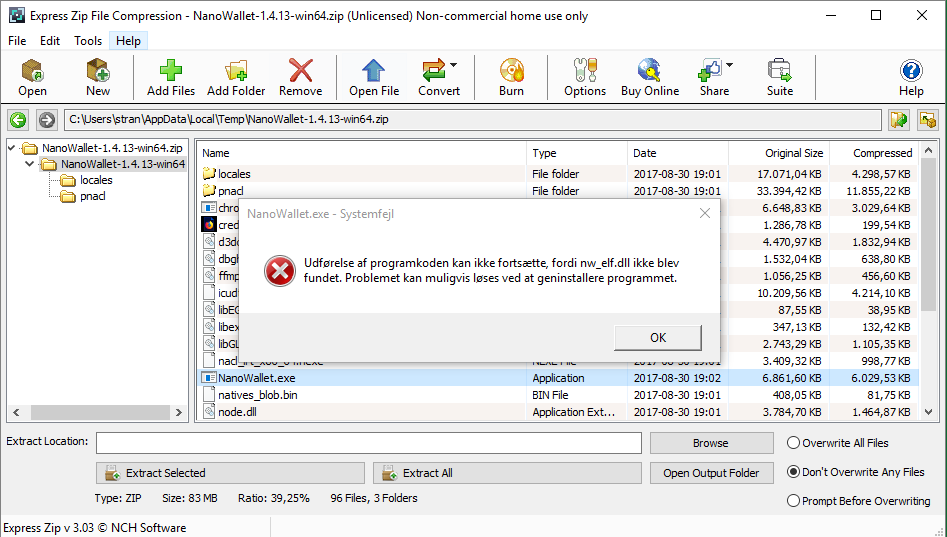
Task: Click OK in the error dialog
Action: click(658, 338)
